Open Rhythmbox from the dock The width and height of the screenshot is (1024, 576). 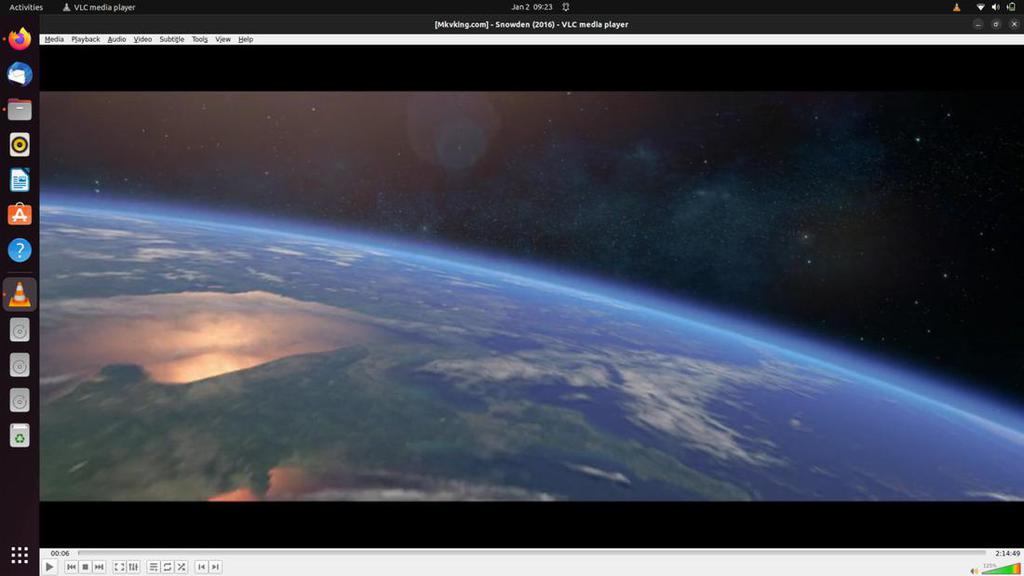(x=20, y=145)
